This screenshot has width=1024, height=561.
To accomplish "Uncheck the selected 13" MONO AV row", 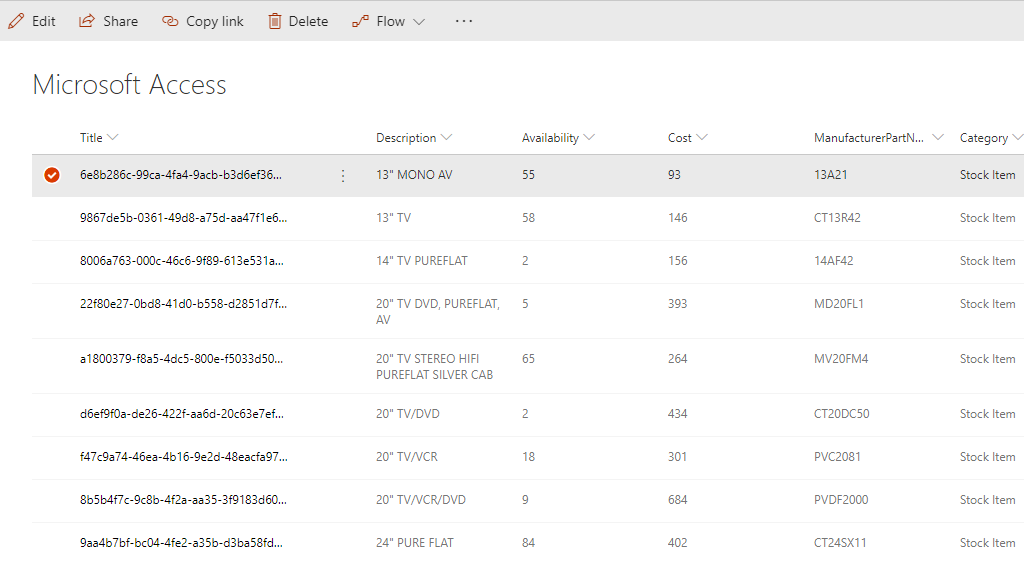I will pyautogui.click(x=52, y=175).
